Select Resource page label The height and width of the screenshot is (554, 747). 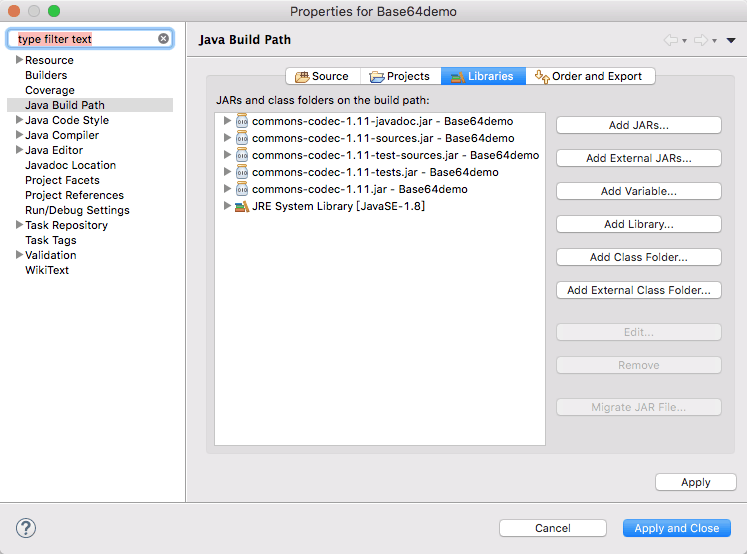(50, 60)
